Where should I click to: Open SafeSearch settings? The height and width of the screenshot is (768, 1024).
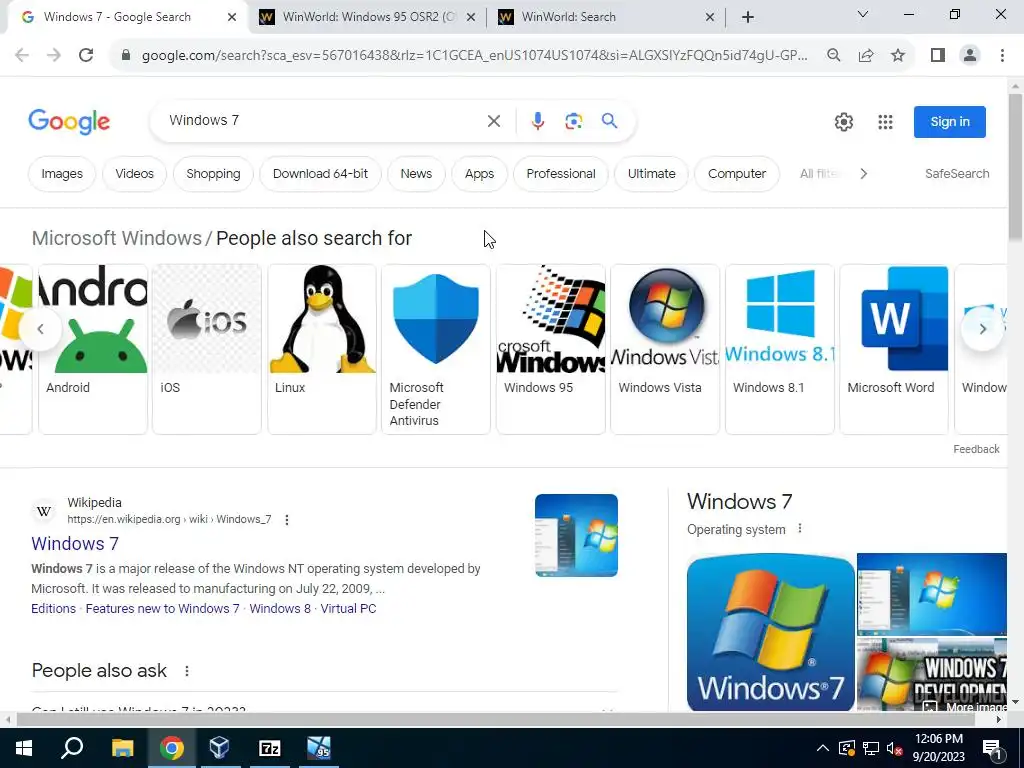click(x=957, y=174)
